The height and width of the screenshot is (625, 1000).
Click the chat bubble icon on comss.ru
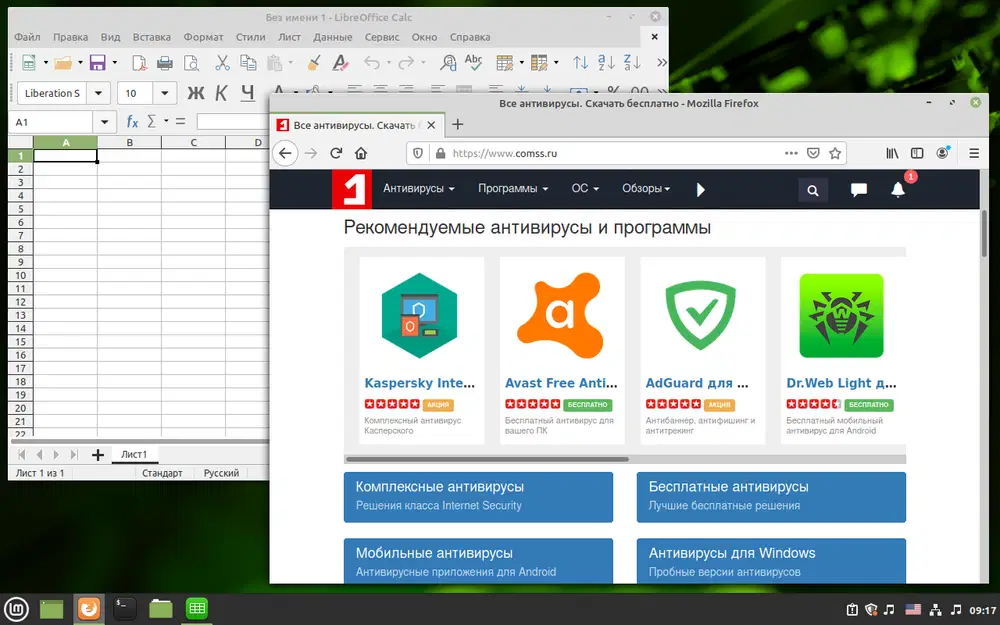858,189
